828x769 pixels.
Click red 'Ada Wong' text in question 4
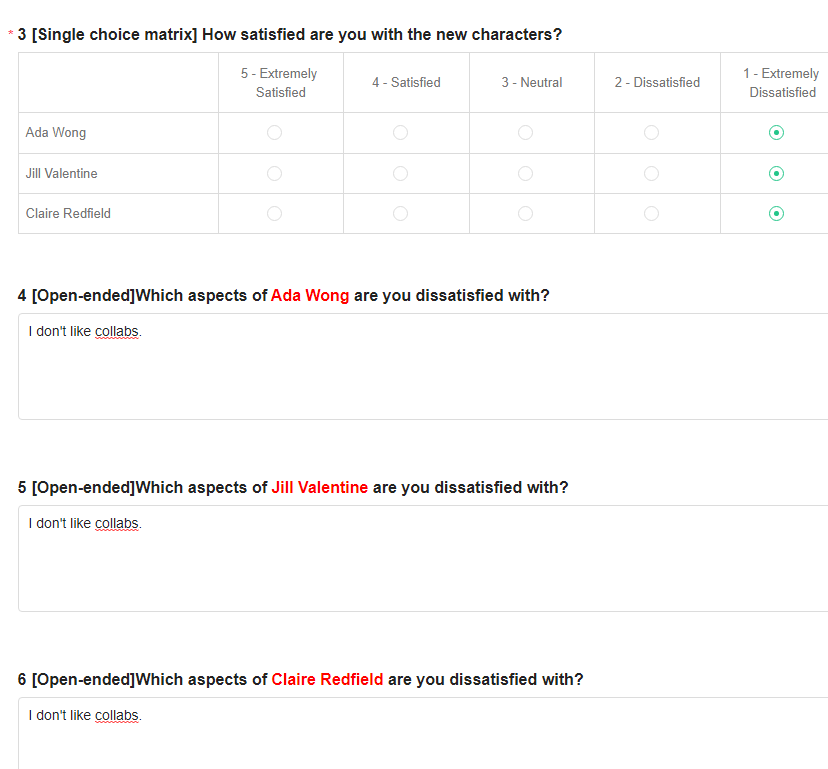pyautogui.click(x=310, y=295)
